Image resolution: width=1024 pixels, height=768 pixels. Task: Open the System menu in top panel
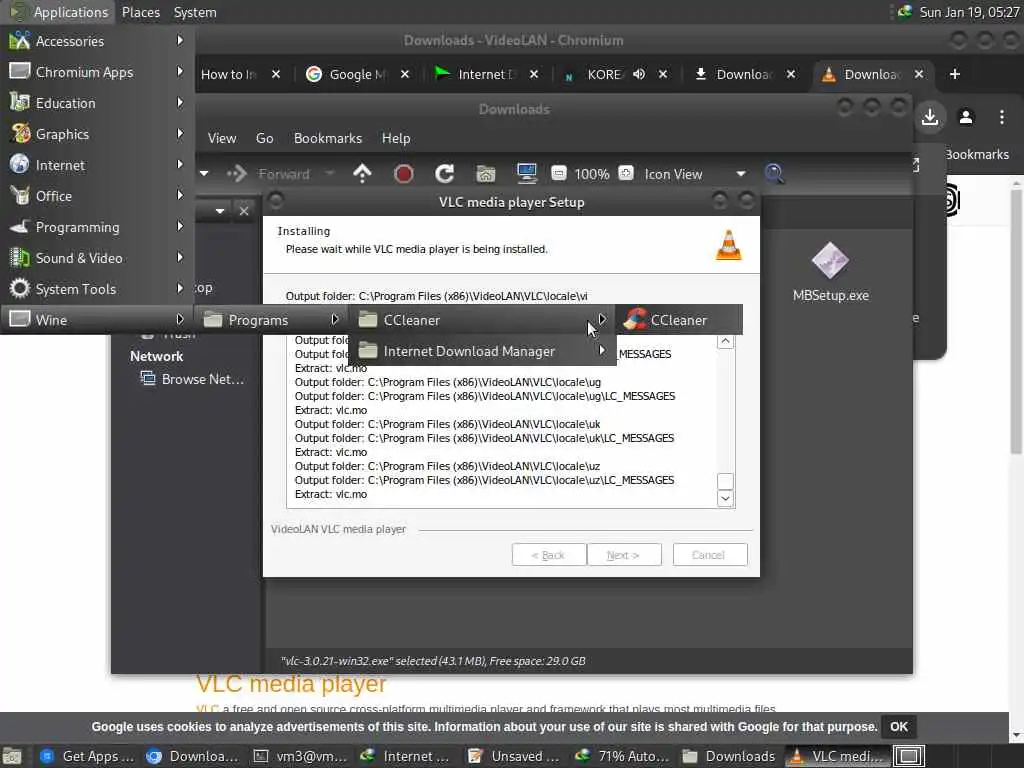pyautogui.click(x=195, y=12)
